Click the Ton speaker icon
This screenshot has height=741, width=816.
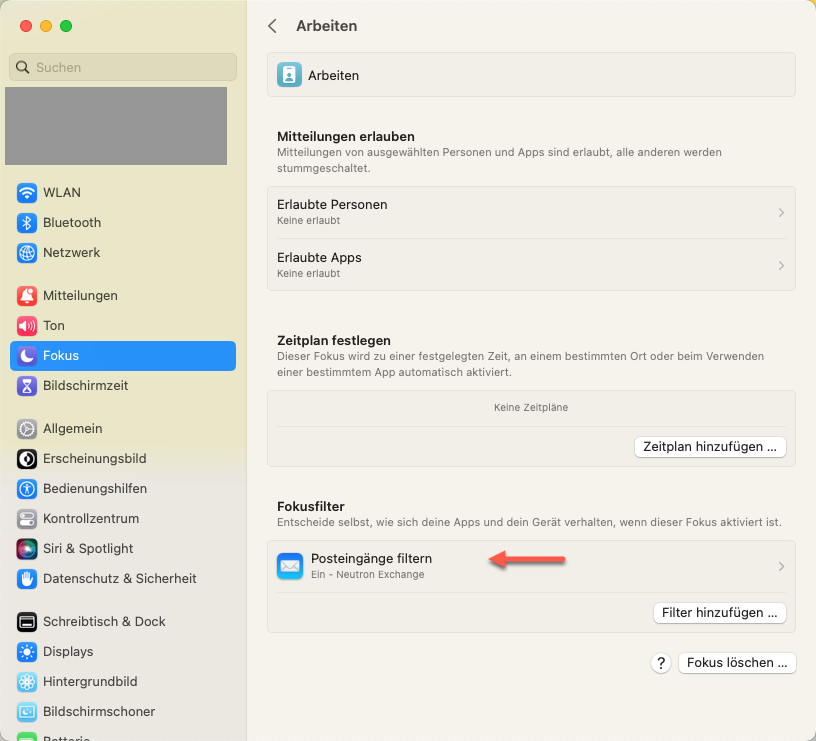pyautogui.click(x=27, y=326)
